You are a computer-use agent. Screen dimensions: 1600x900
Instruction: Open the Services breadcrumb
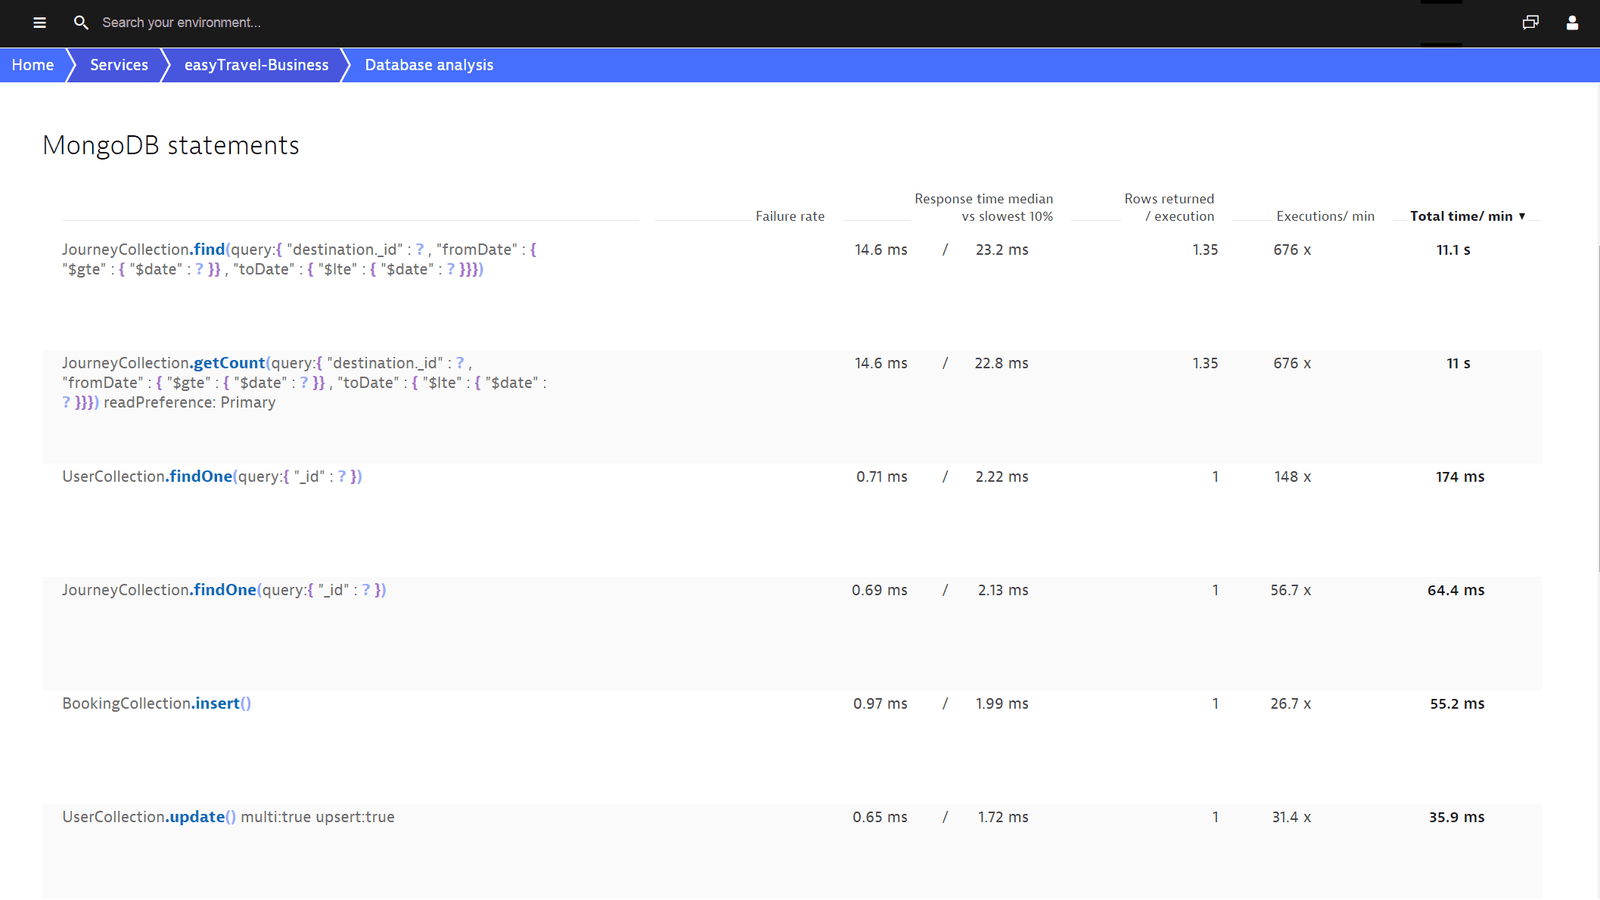coord(119,65)
